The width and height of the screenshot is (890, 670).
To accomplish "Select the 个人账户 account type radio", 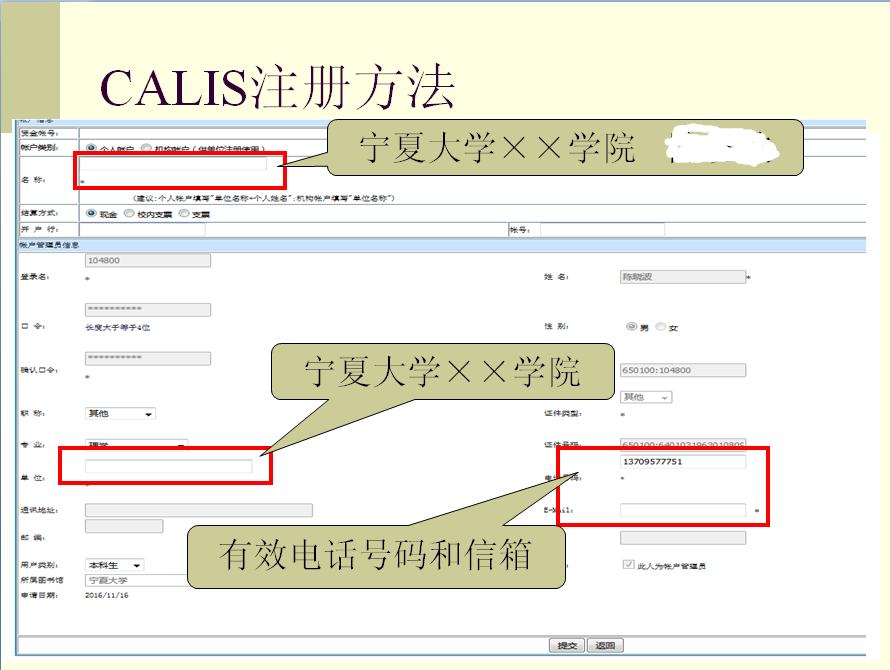I will tap(91, 148).
